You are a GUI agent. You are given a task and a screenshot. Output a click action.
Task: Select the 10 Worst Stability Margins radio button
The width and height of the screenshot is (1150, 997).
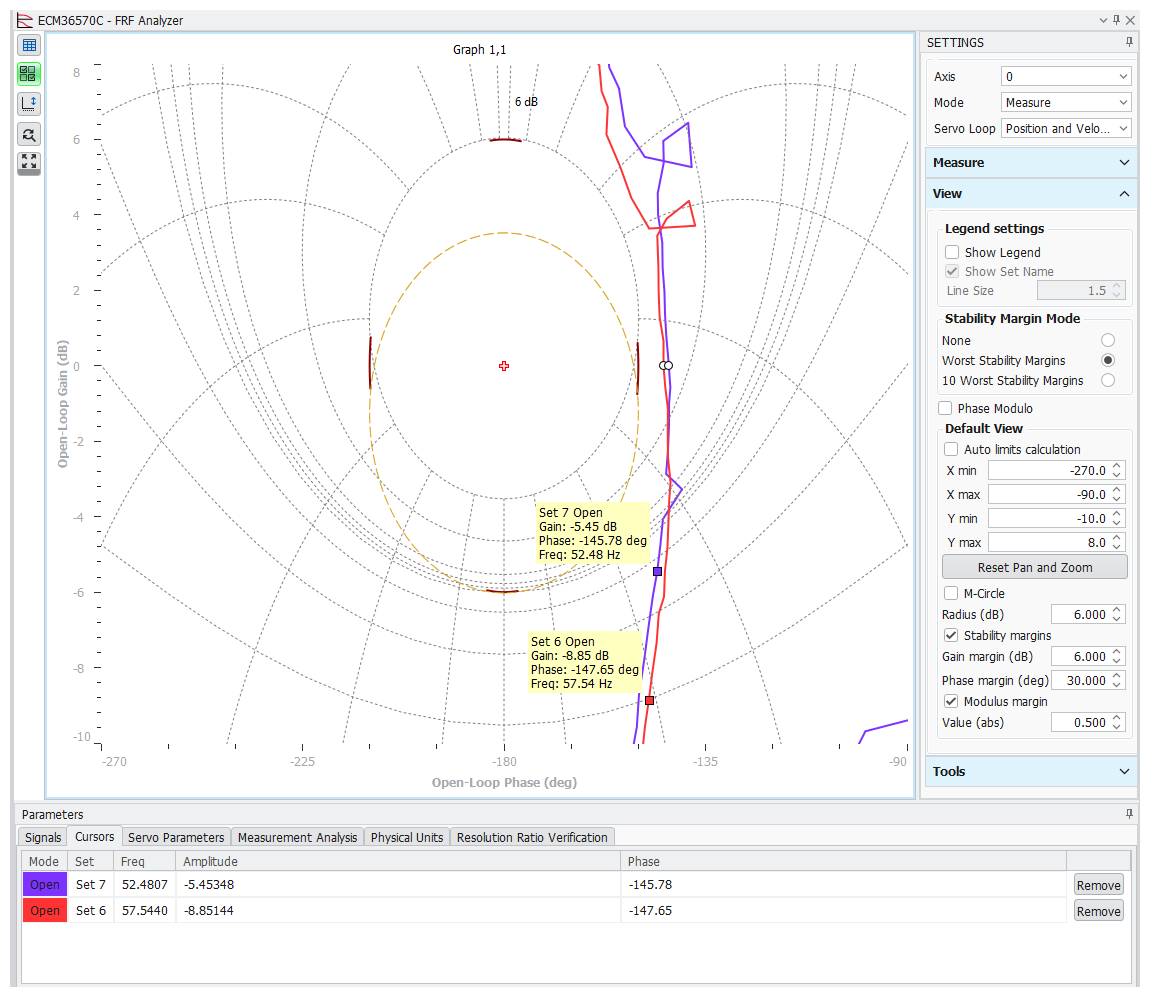tap(1107, 379)
